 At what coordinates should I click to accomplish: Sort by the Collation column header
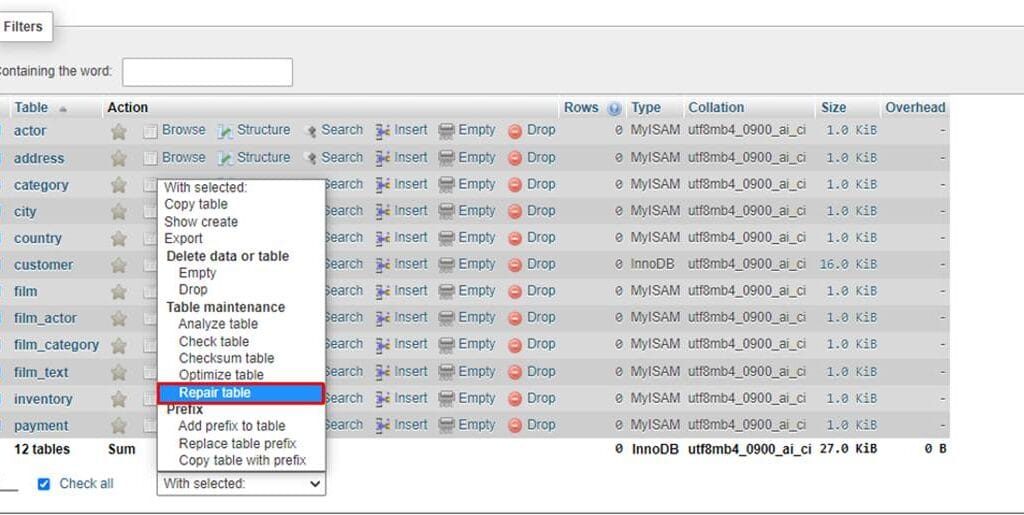[716, 107]
